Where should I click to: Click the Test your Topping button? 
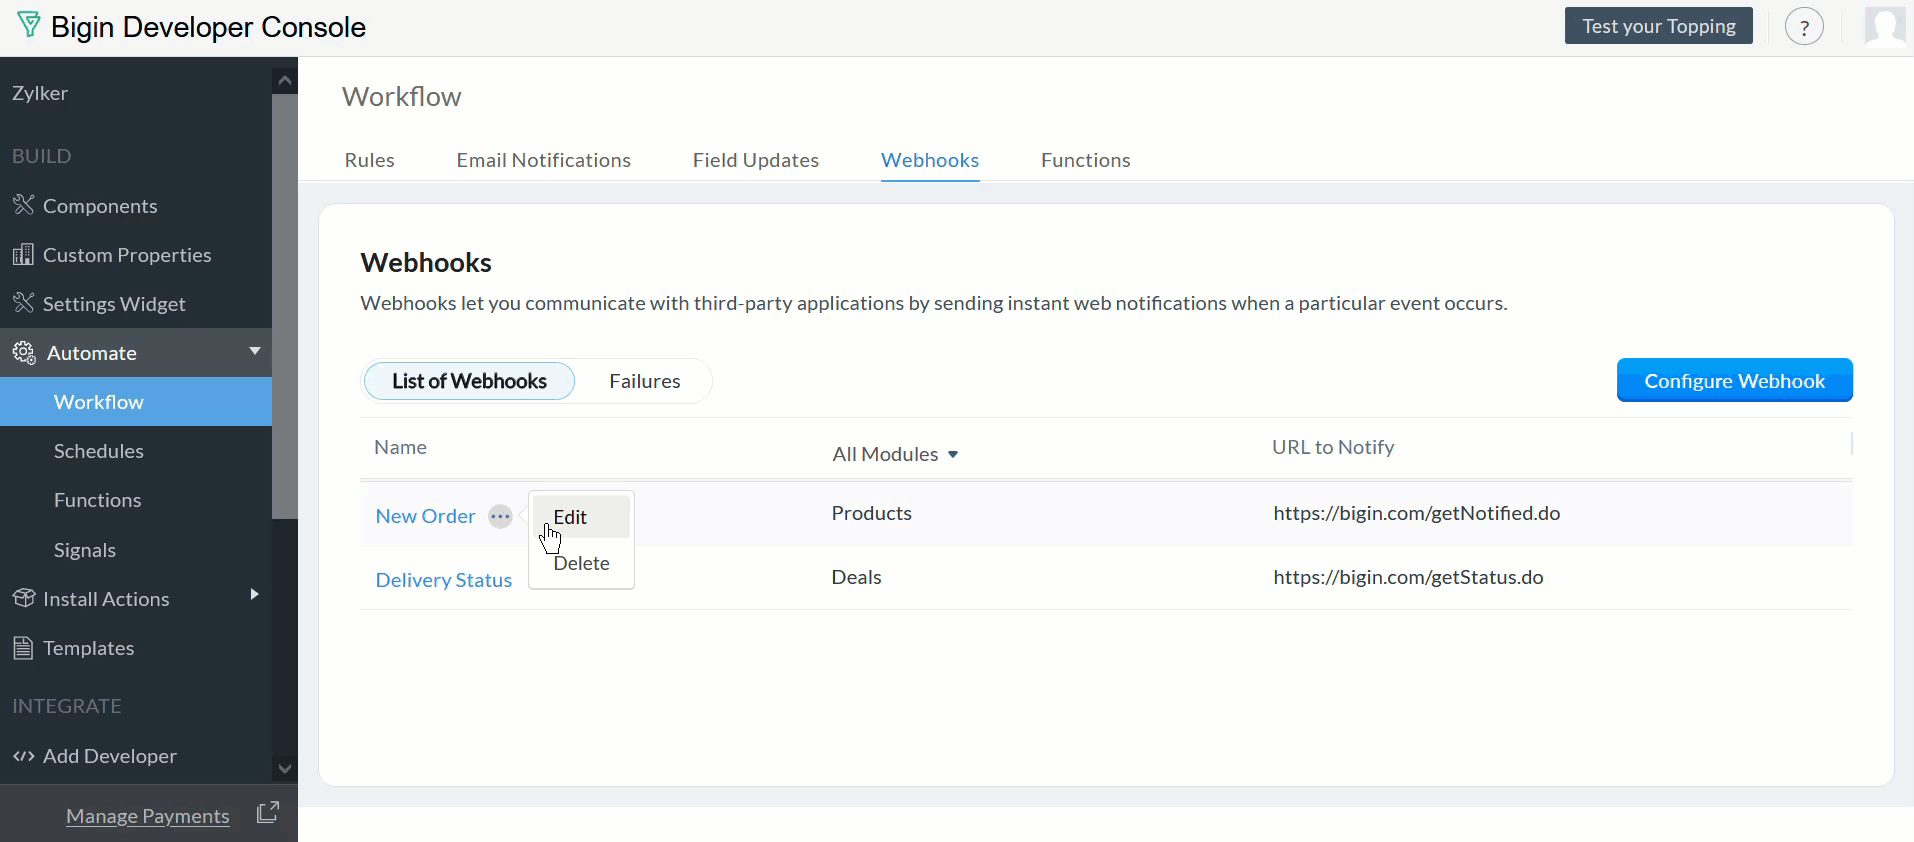click(x=1659, y=26)
